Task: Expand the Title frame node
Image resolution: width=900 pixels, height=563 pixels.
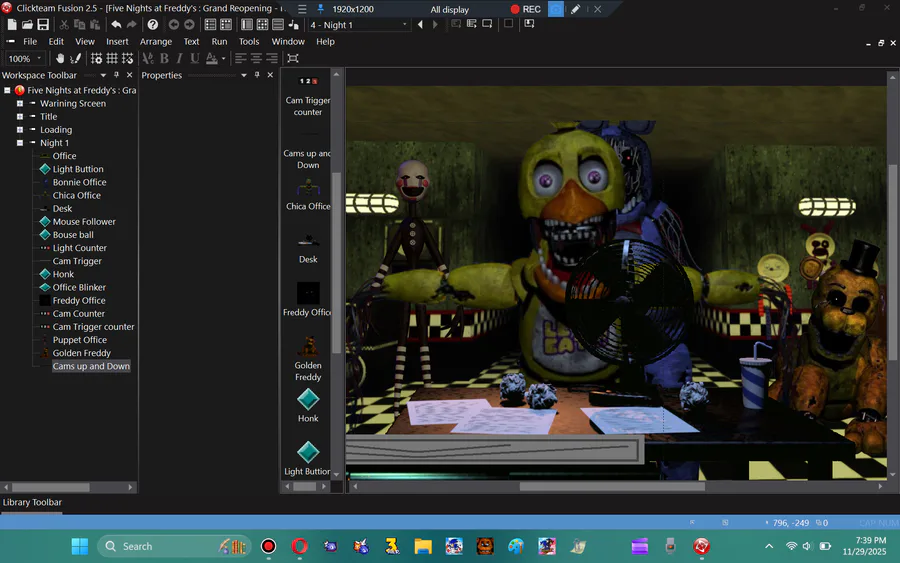Action: pyautogui.click(x=20, y=117)
